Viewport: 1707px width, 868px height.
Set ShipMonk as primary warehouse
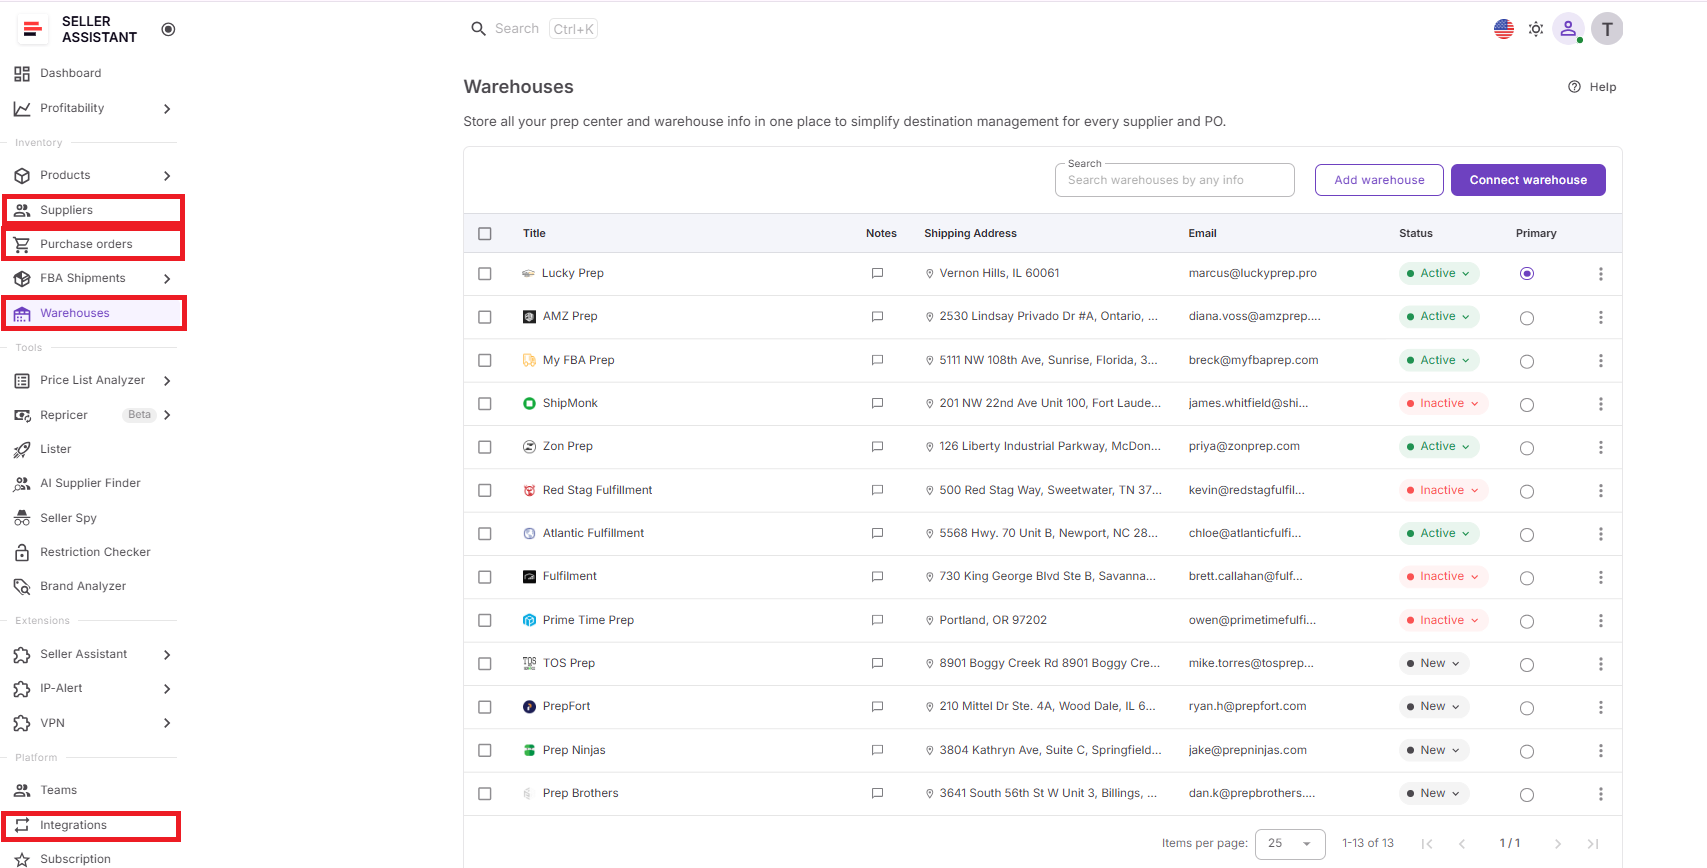click(x=1527, y=405)
